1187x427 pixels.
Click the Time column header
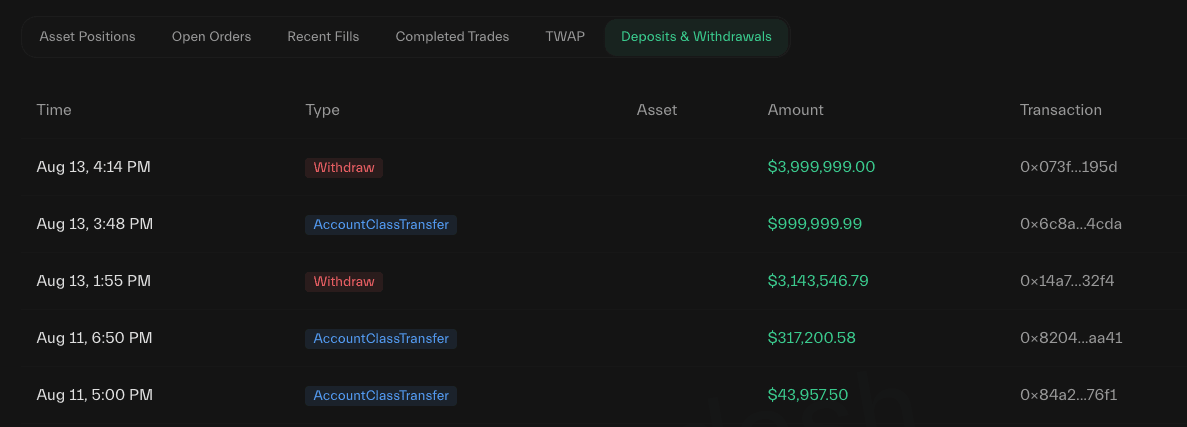pyautogui.click(x=54, y=110)
